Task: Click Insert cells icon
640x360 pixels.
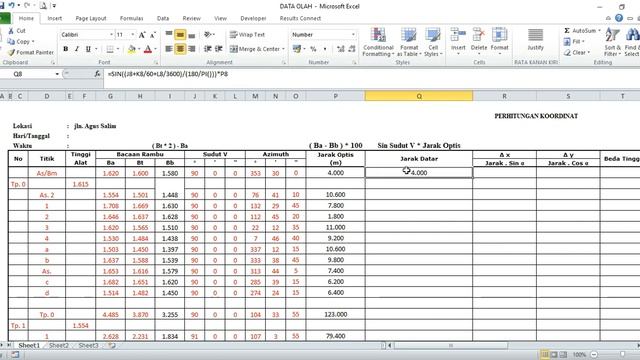Action: [x=458, y=35]
